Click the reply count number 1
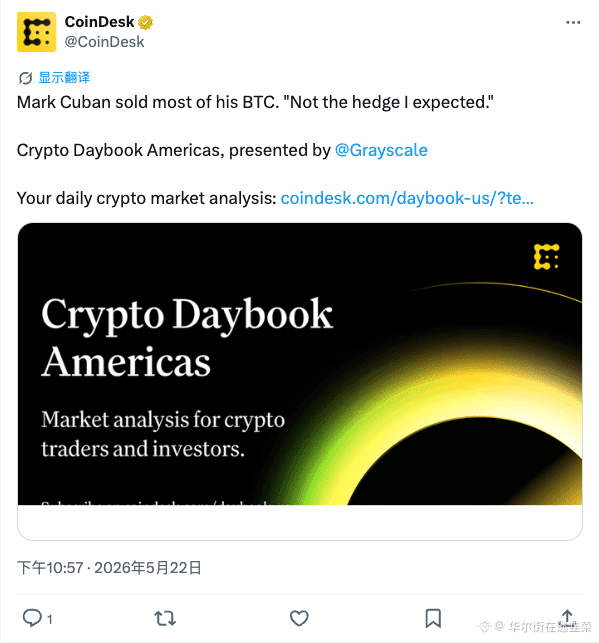This screenshot has width=599, height=643. [x=50, y=619]
